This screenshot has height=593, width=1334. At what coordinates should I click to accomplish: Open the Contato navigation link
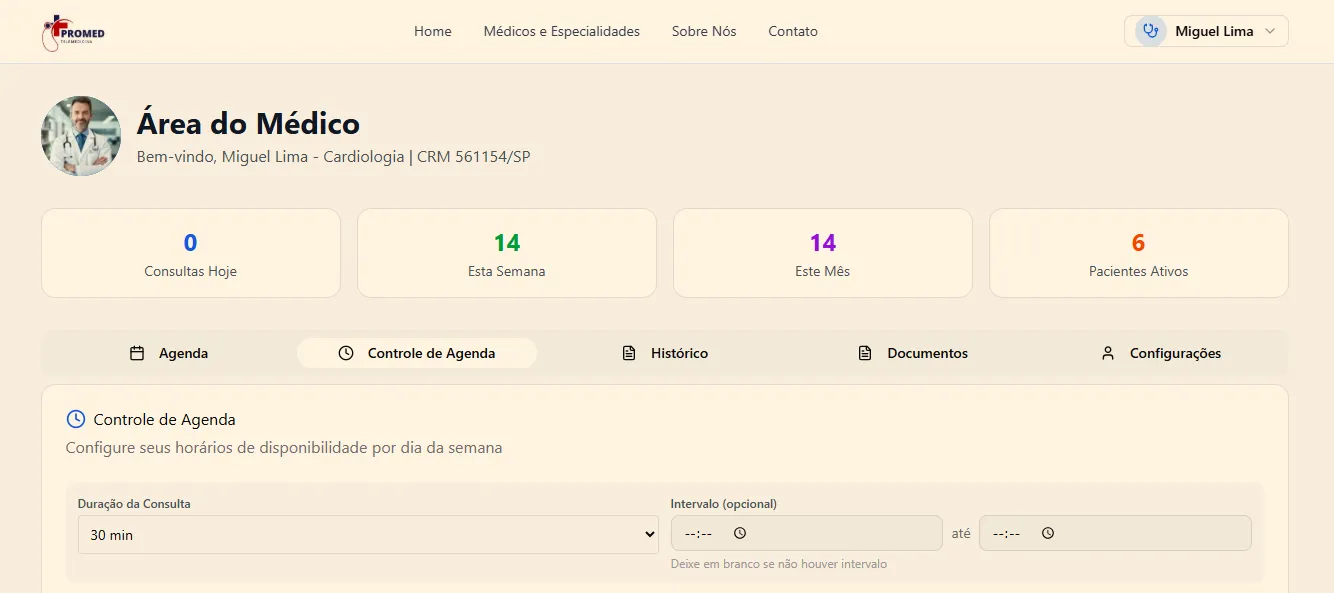tap(793, 31)
